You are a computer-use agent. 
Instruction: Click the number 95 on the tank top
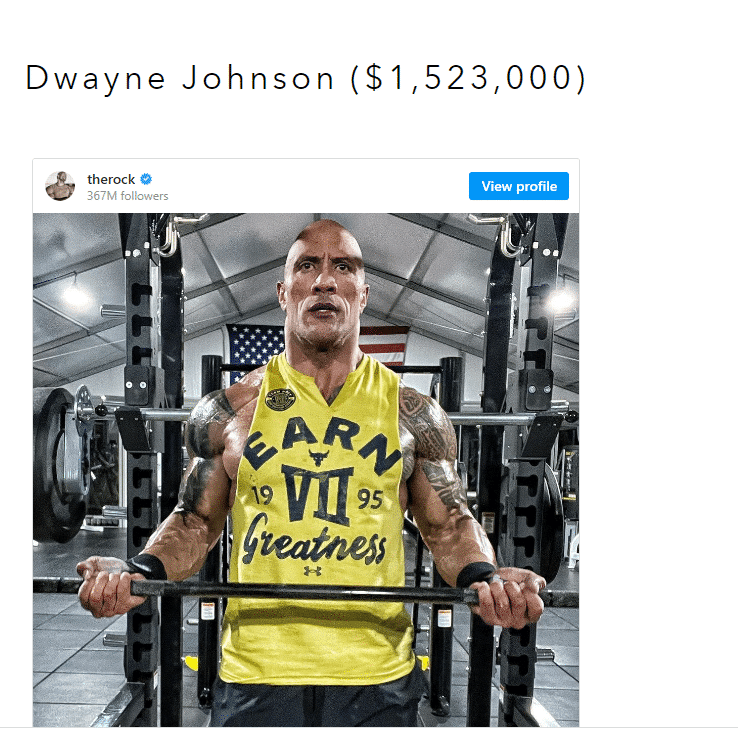[370, 499]
